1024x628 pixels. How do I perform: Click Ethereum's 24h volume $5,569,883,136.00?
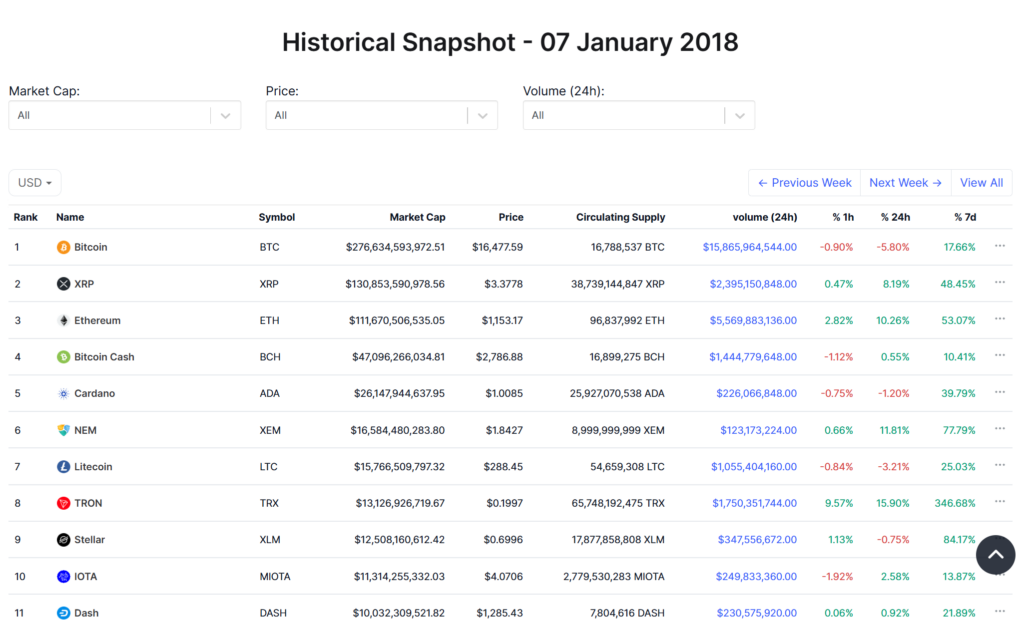point(754,321)
